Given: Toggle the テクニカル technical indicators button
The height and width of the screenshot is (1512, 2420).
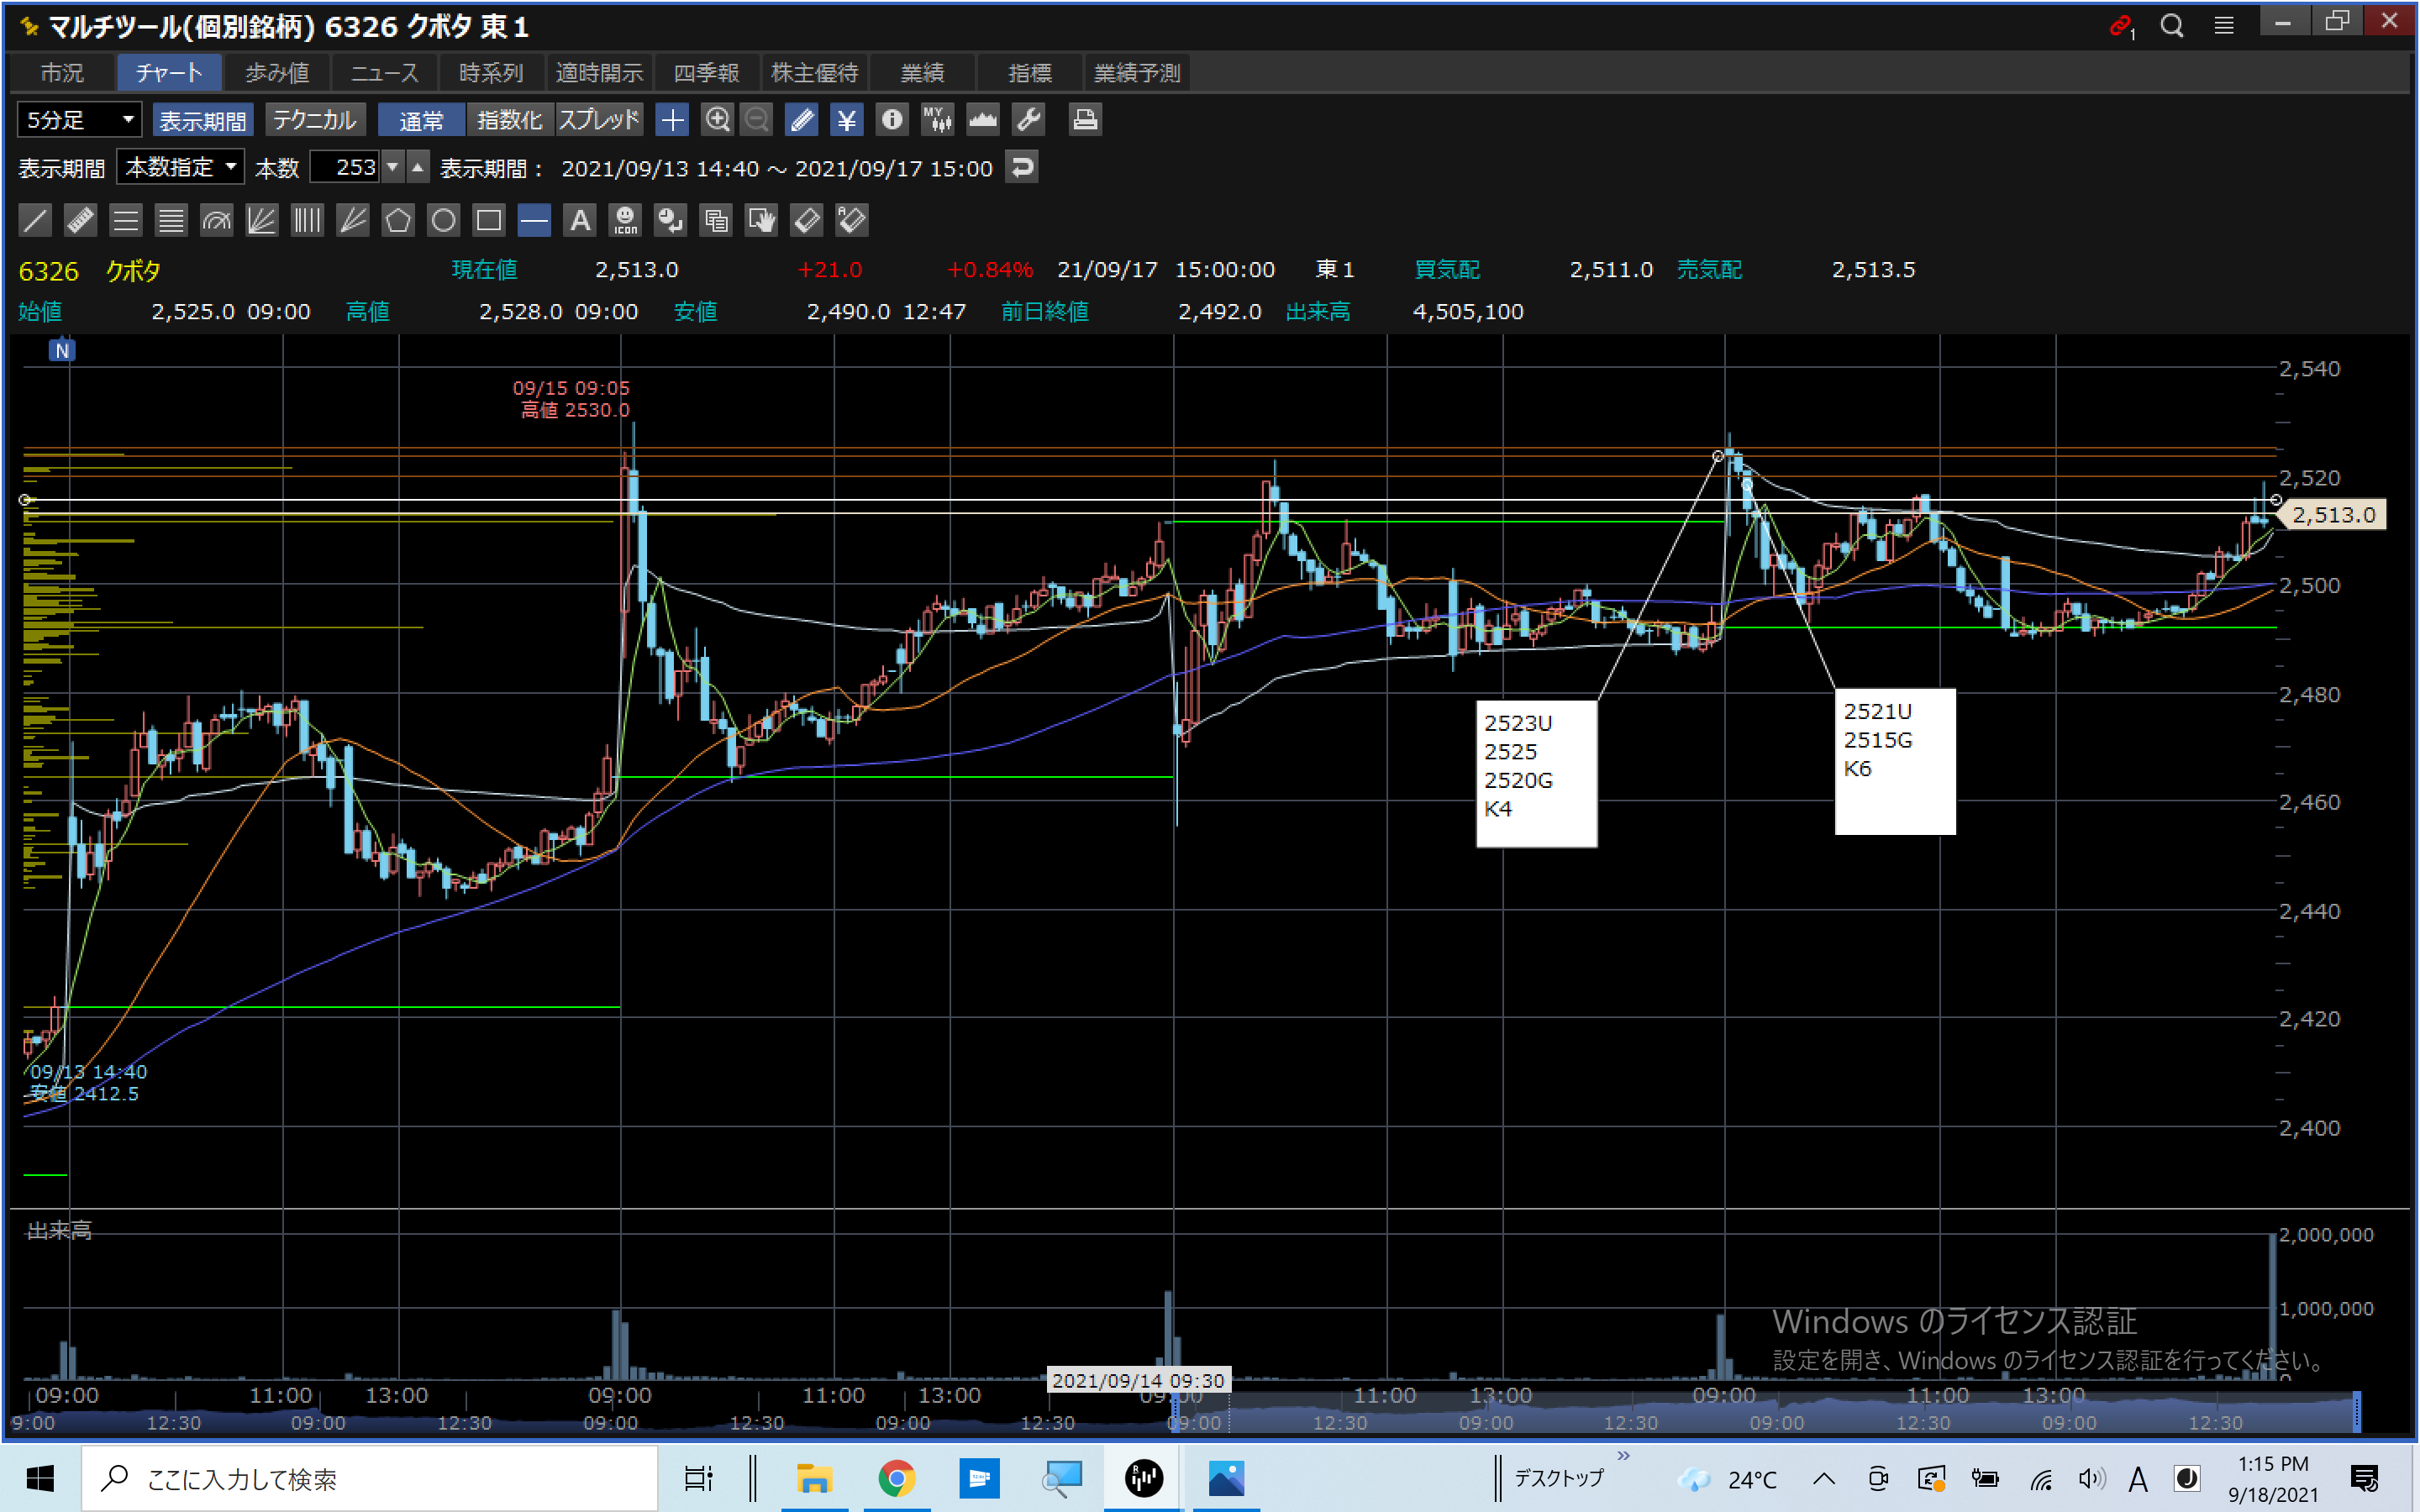Looking at the screenshot, I should (315, 120).
